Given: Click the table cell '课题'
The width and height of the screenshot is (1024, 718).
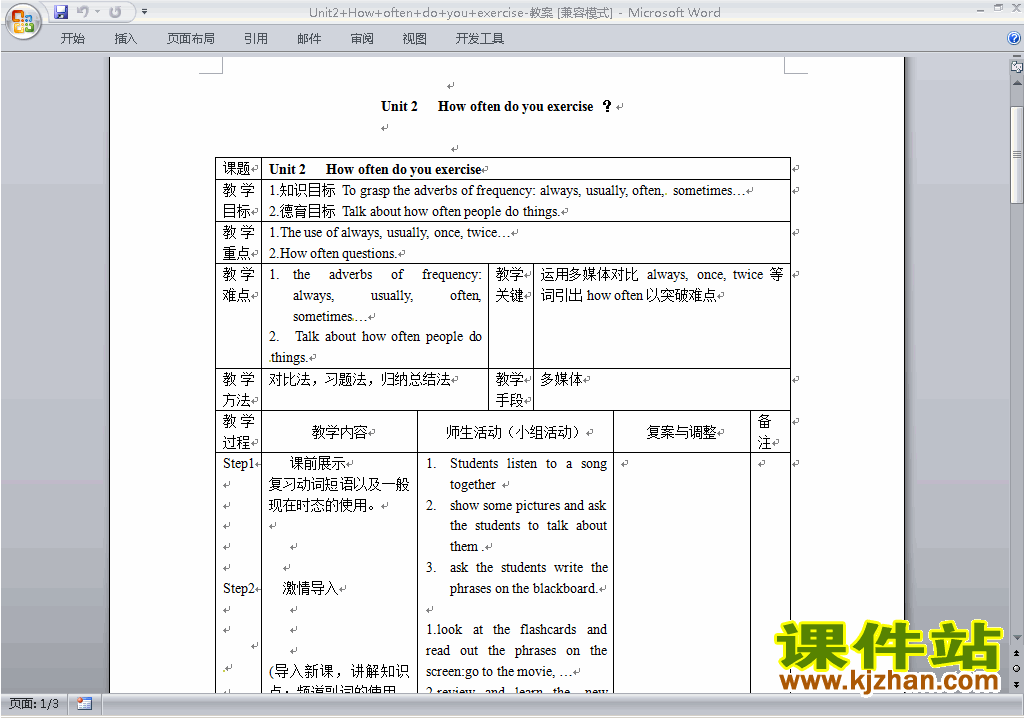Looking at the screenshot, I should click(236, 169).
